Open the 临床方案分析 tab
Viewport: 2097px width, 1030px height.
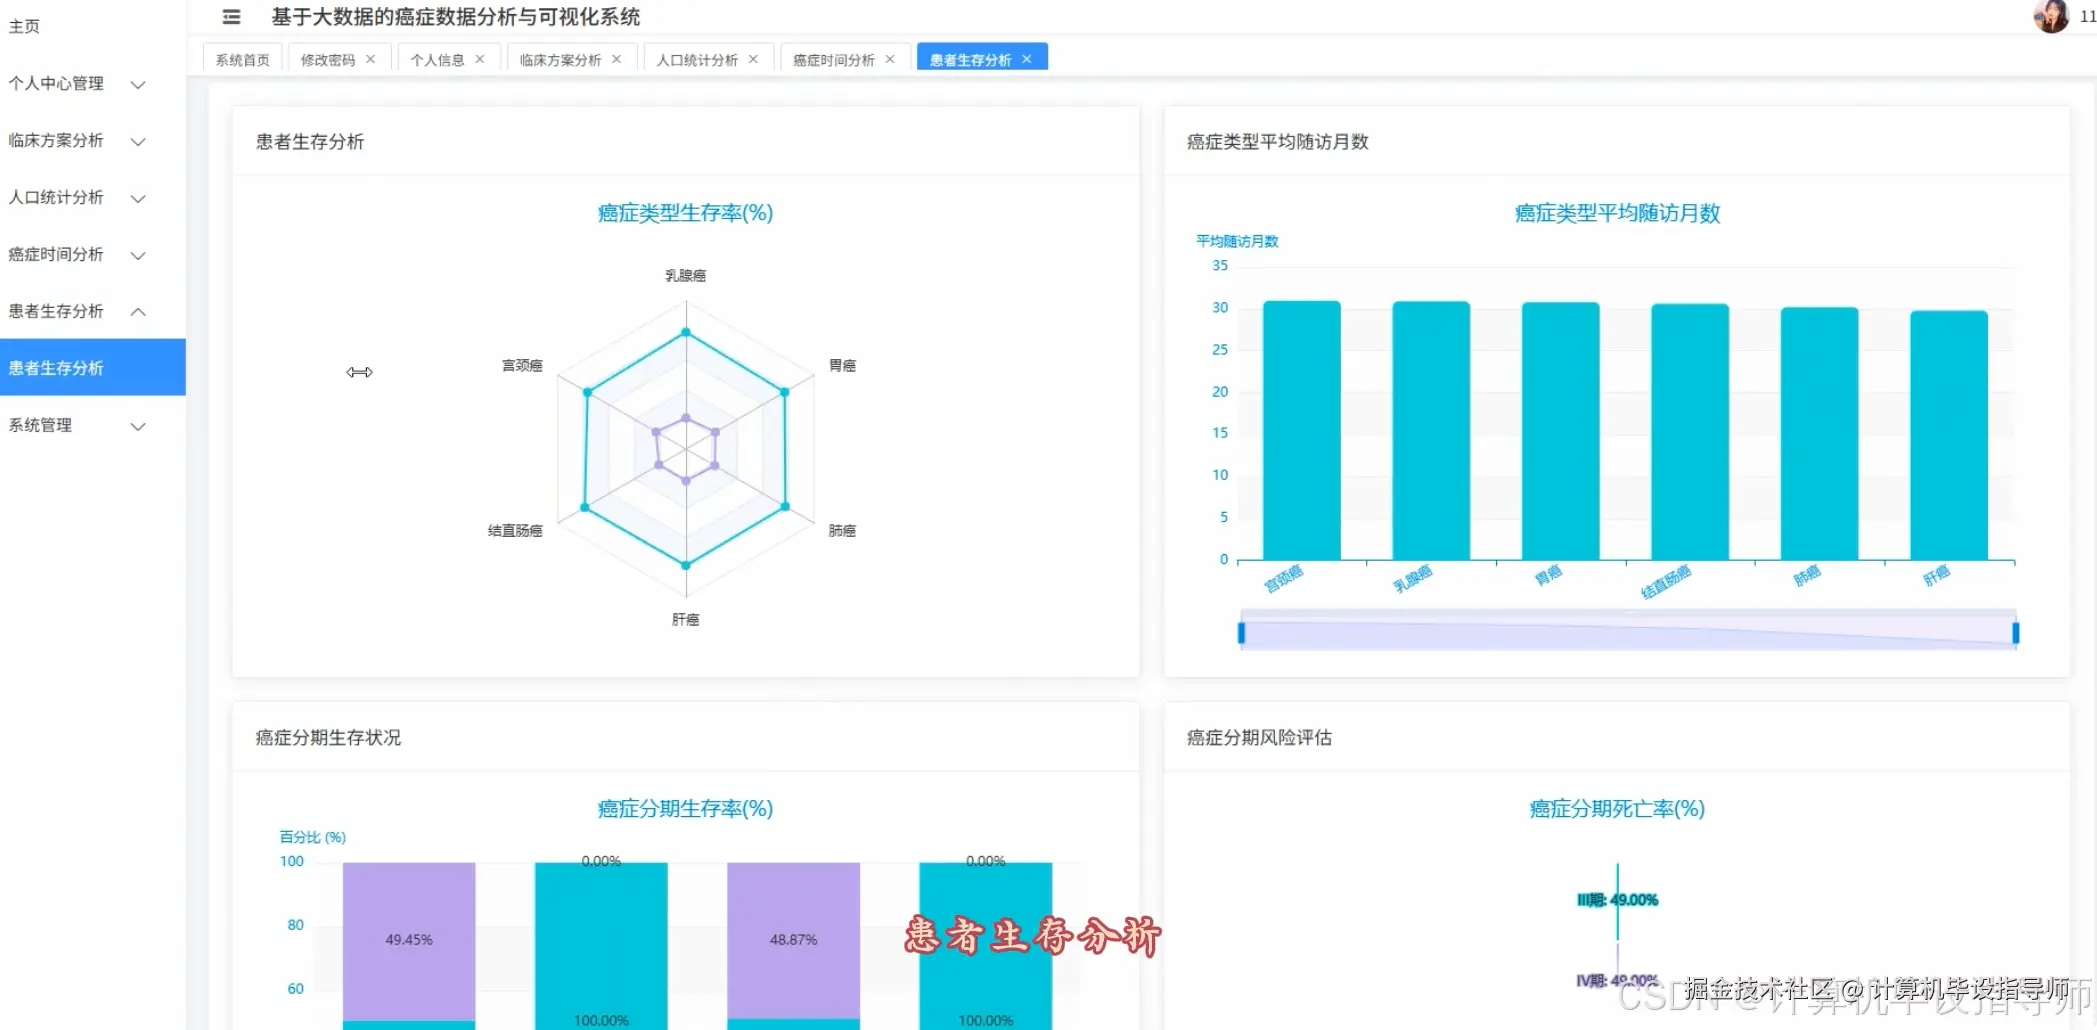558,58
